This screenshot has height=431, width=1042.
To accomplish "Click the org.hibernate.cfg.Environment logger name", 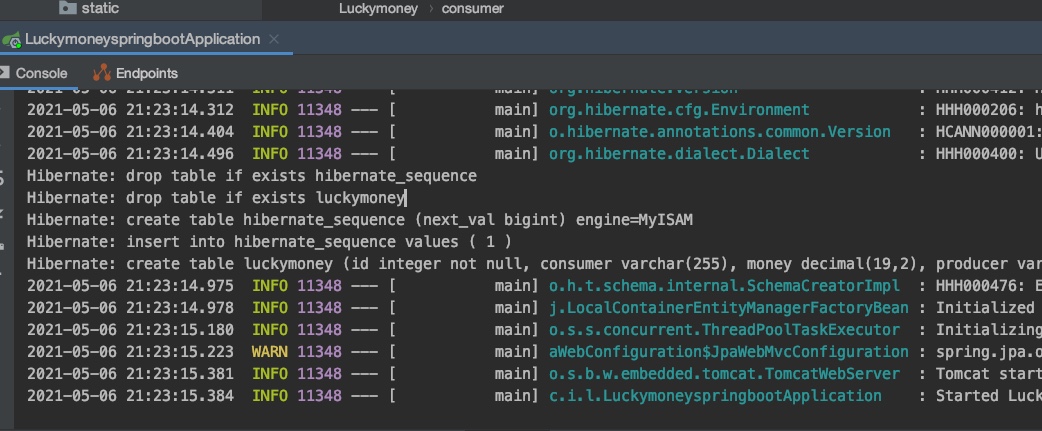I will tap(679, 110).
